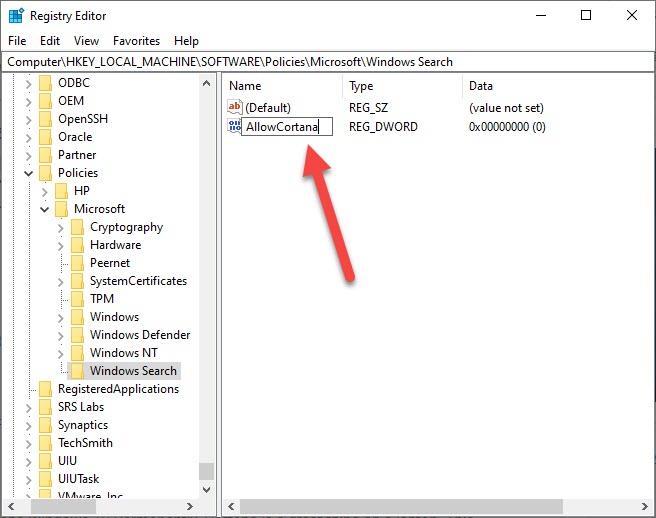Open the Favorites menu
The width and height of the screenshot is (656, 518).
click(136, 41)
